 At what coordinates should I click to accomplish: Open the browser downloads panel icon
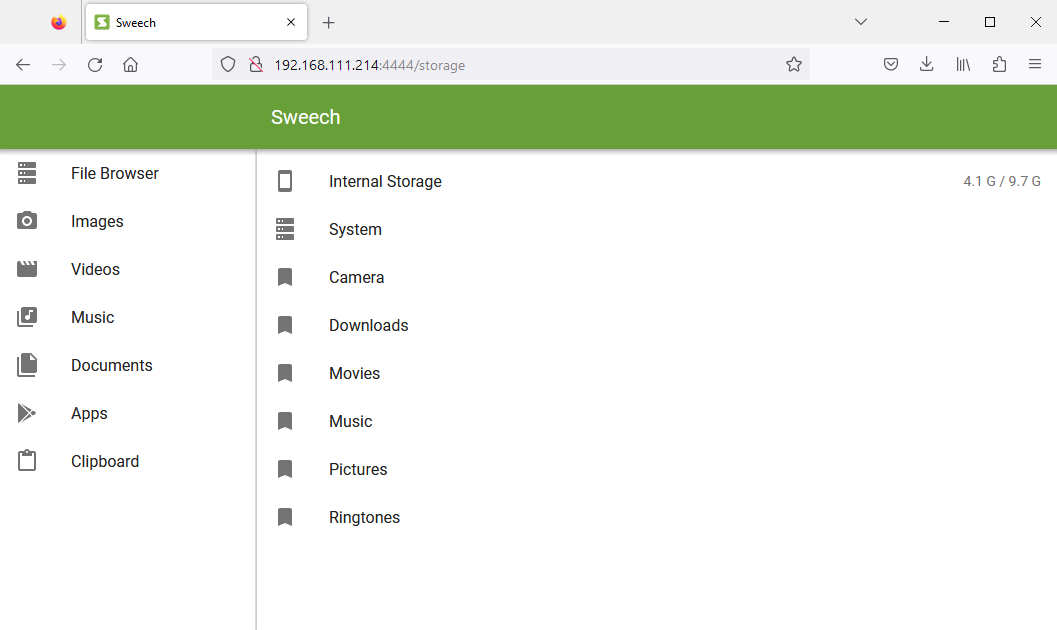(927, 65)
